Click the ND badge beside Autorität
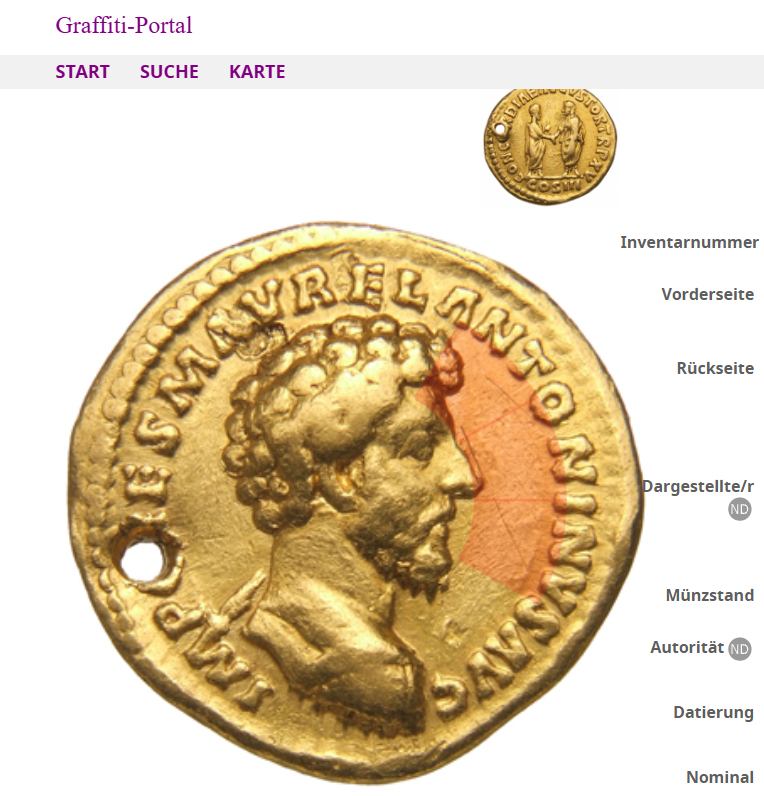The width and height of the screenshot is (764, 796). pyautogui.click(x=740, y=649)
